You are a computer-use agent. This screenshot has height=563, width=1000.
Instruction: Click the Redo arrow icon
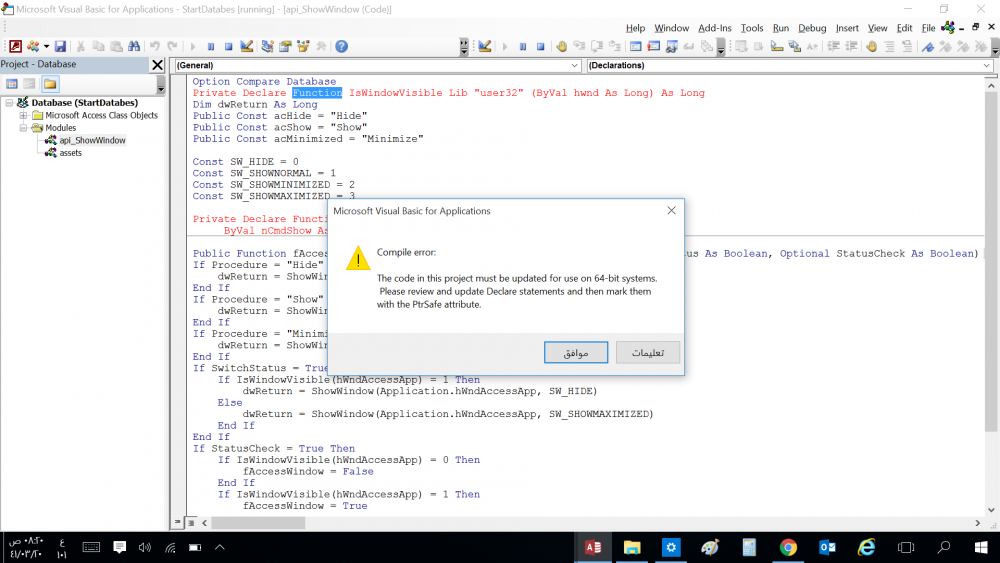[x=172, y=47]
